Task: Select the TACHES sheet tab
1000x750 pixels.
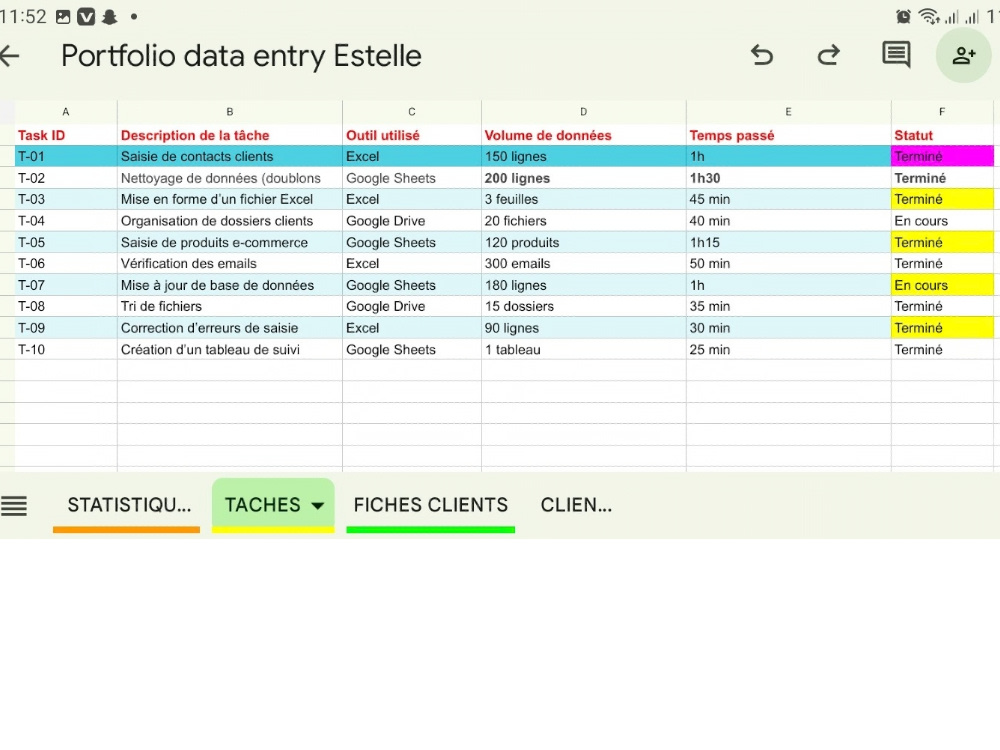Action: click(262, 505)
